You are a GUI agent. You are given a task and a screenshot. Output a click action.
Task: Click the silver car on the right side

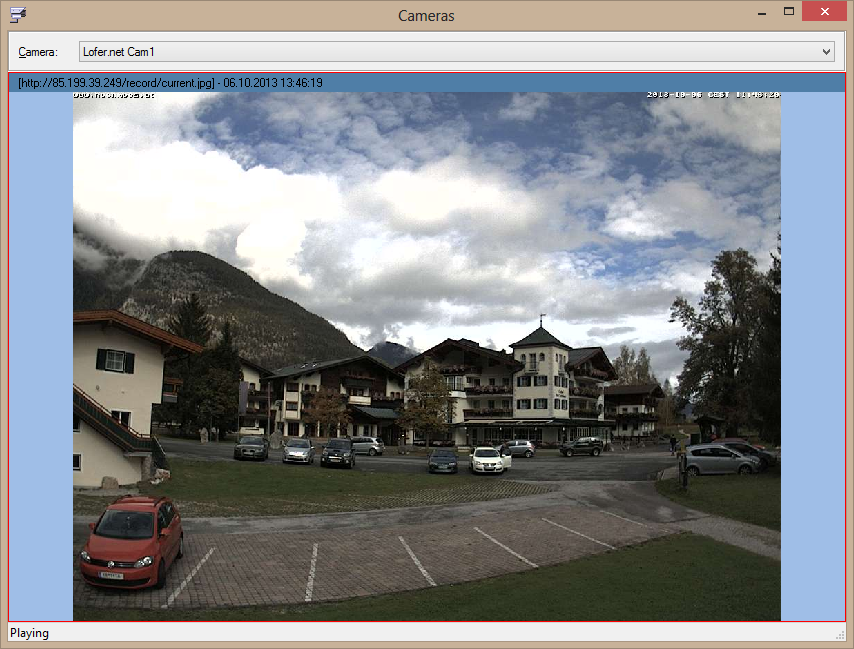719,459
